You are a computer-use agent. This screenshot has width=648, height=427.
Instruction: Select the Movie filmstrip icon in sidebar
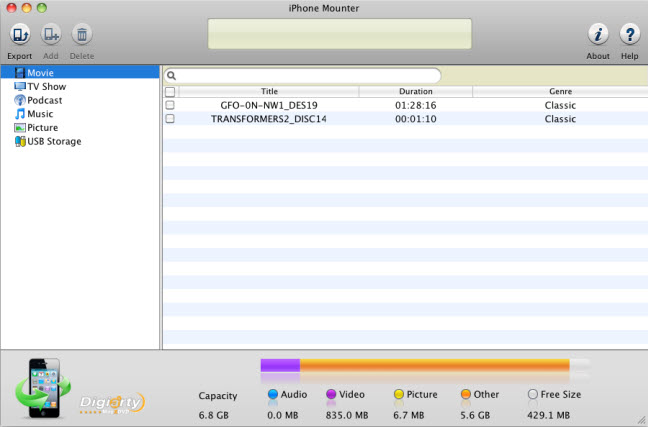[20, 73]
